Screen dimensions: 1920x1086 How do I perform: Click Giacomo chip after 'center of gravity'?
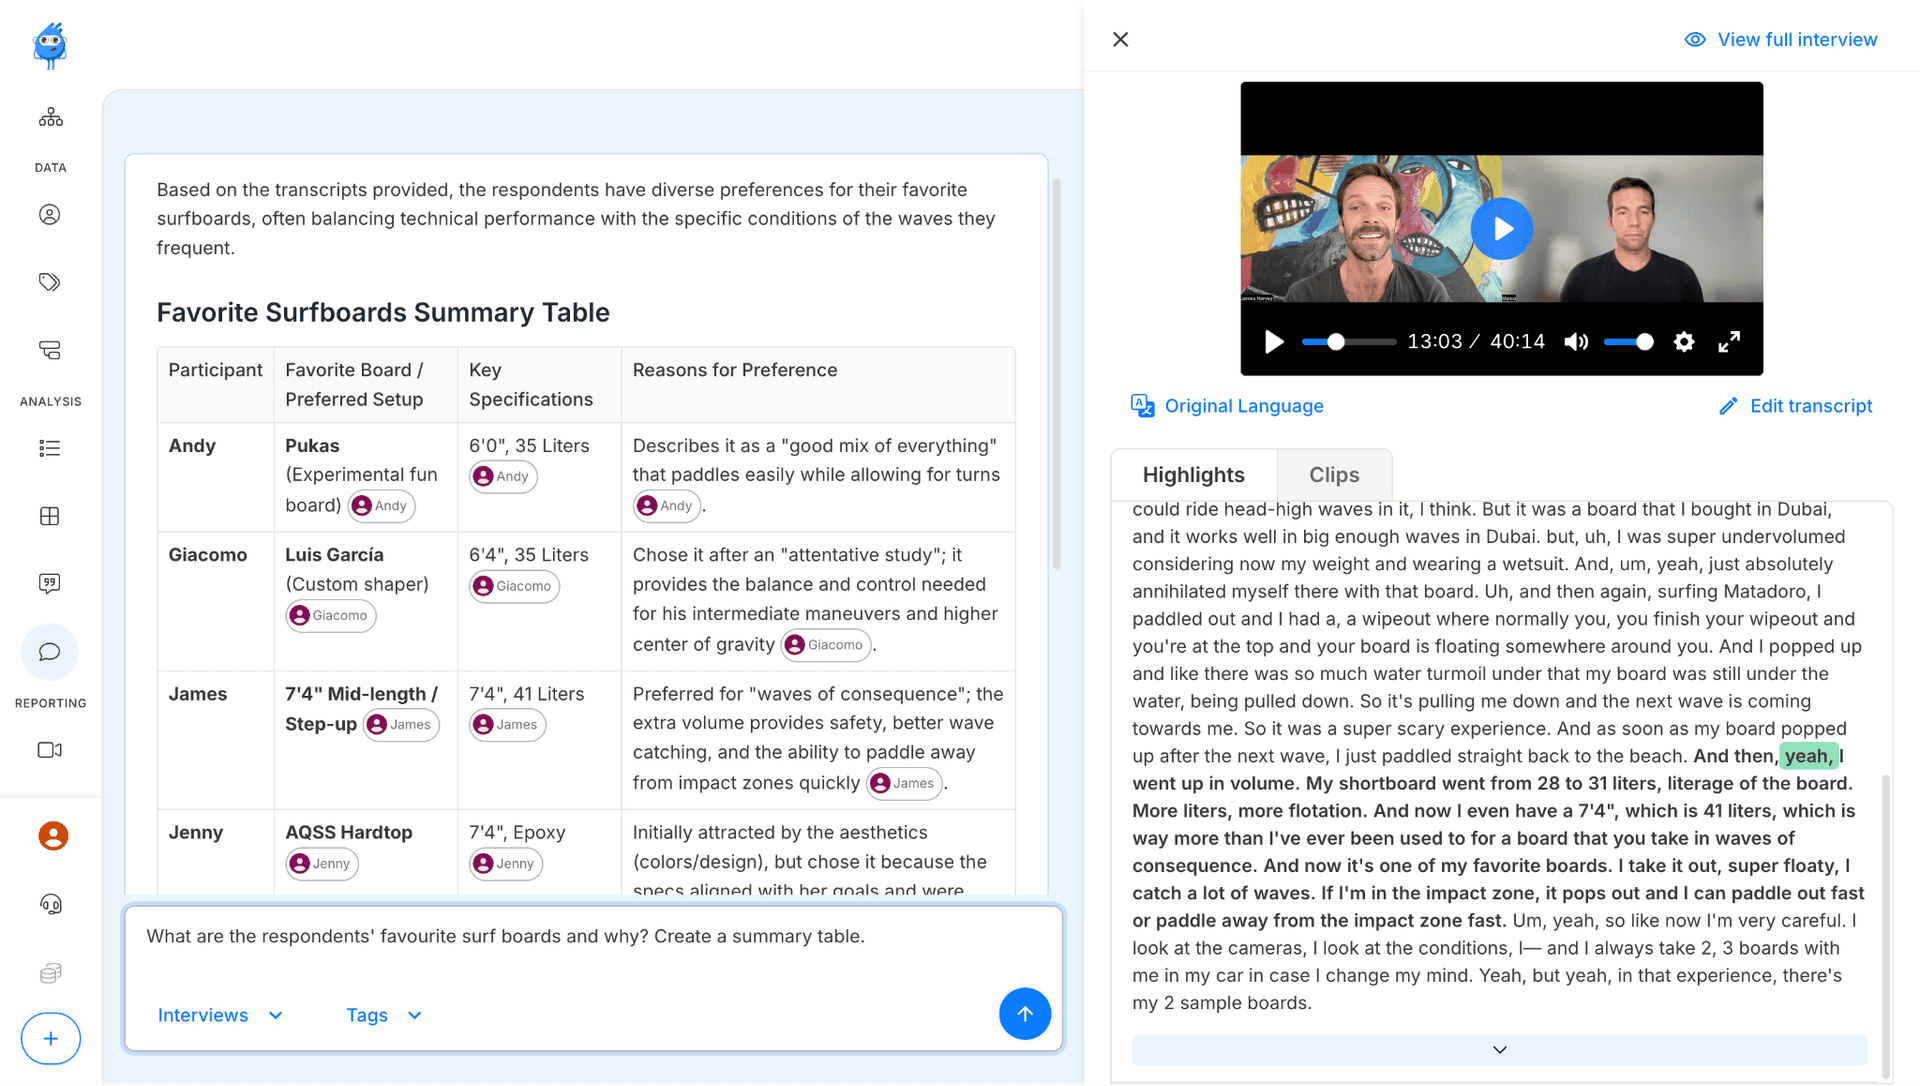pyautogui.click(x=826, y=645)
